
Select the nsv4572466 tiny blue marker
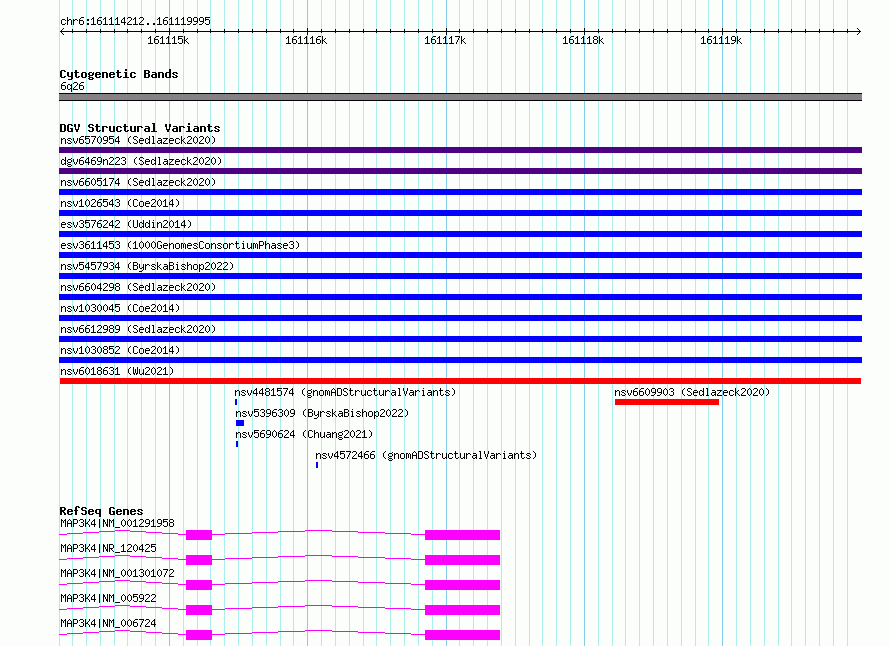(317, 465)
